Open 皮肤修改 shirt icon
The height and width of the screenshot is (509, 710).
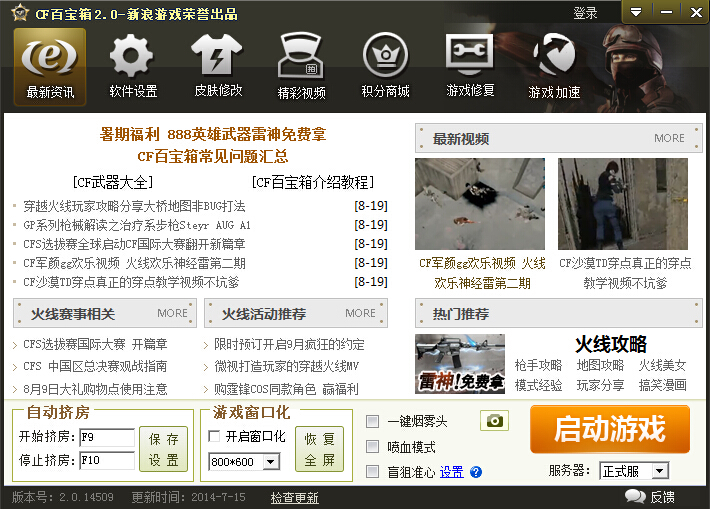[218, 67]
